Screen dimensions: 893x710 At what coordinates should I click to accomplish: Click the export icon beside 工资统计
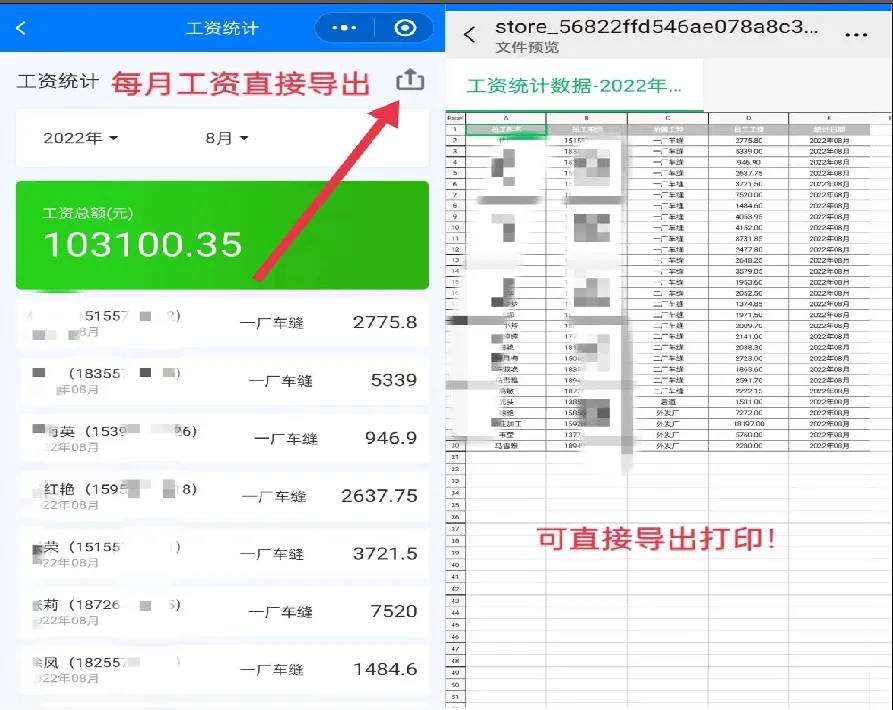410,81
